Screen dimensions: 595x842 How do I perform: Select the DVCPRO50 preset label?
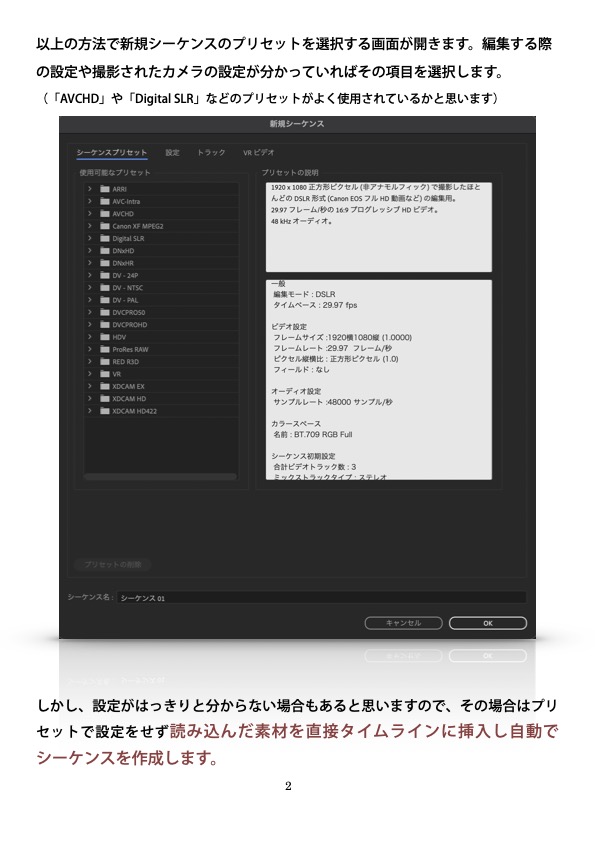pos(129,313)
